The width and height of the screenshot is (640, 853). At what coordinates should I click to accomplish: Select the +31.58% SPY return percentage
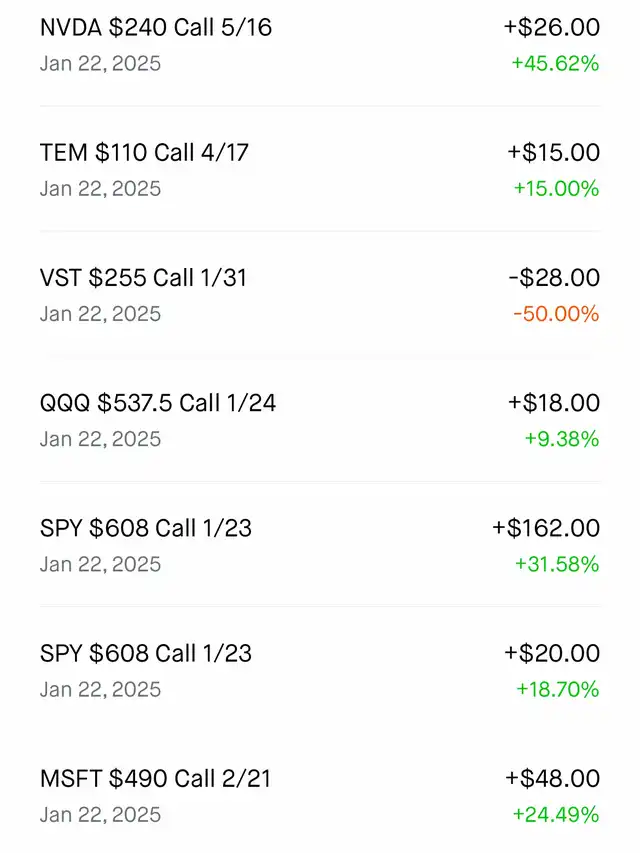[556, 564]
